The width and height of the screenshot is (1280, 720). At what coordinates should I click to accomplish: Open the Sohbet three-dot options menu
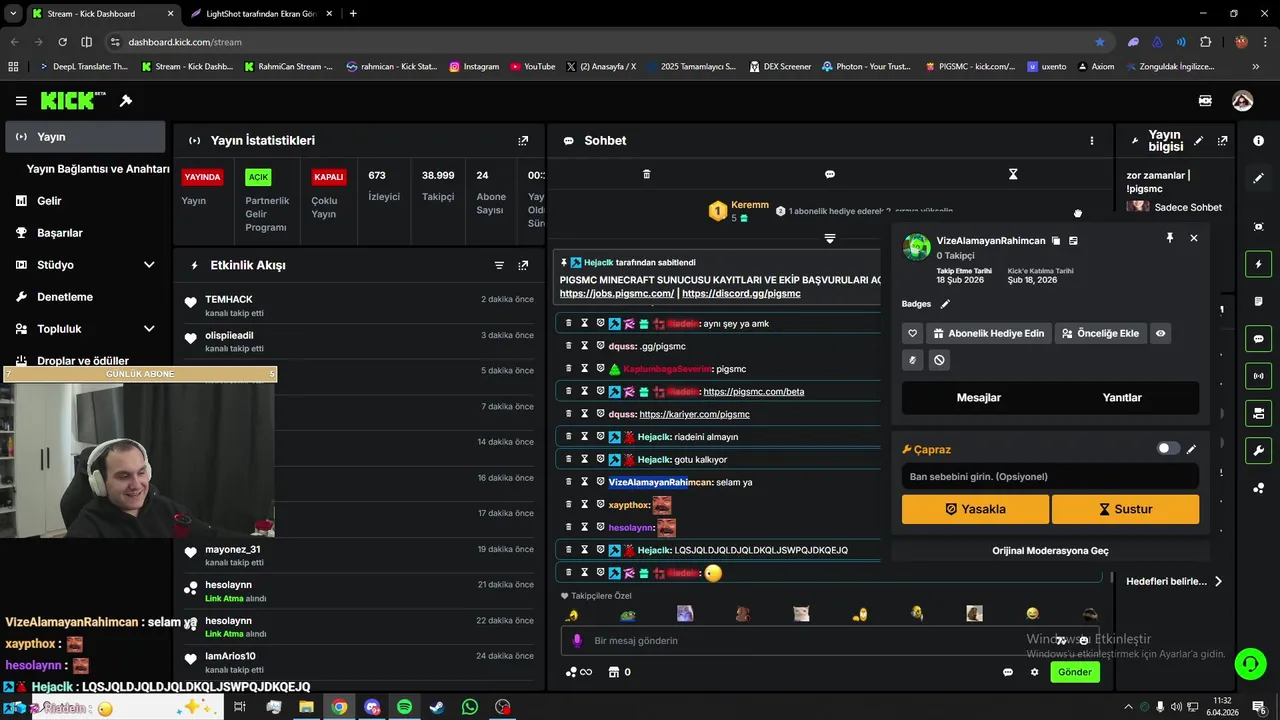coord(1092,141)
